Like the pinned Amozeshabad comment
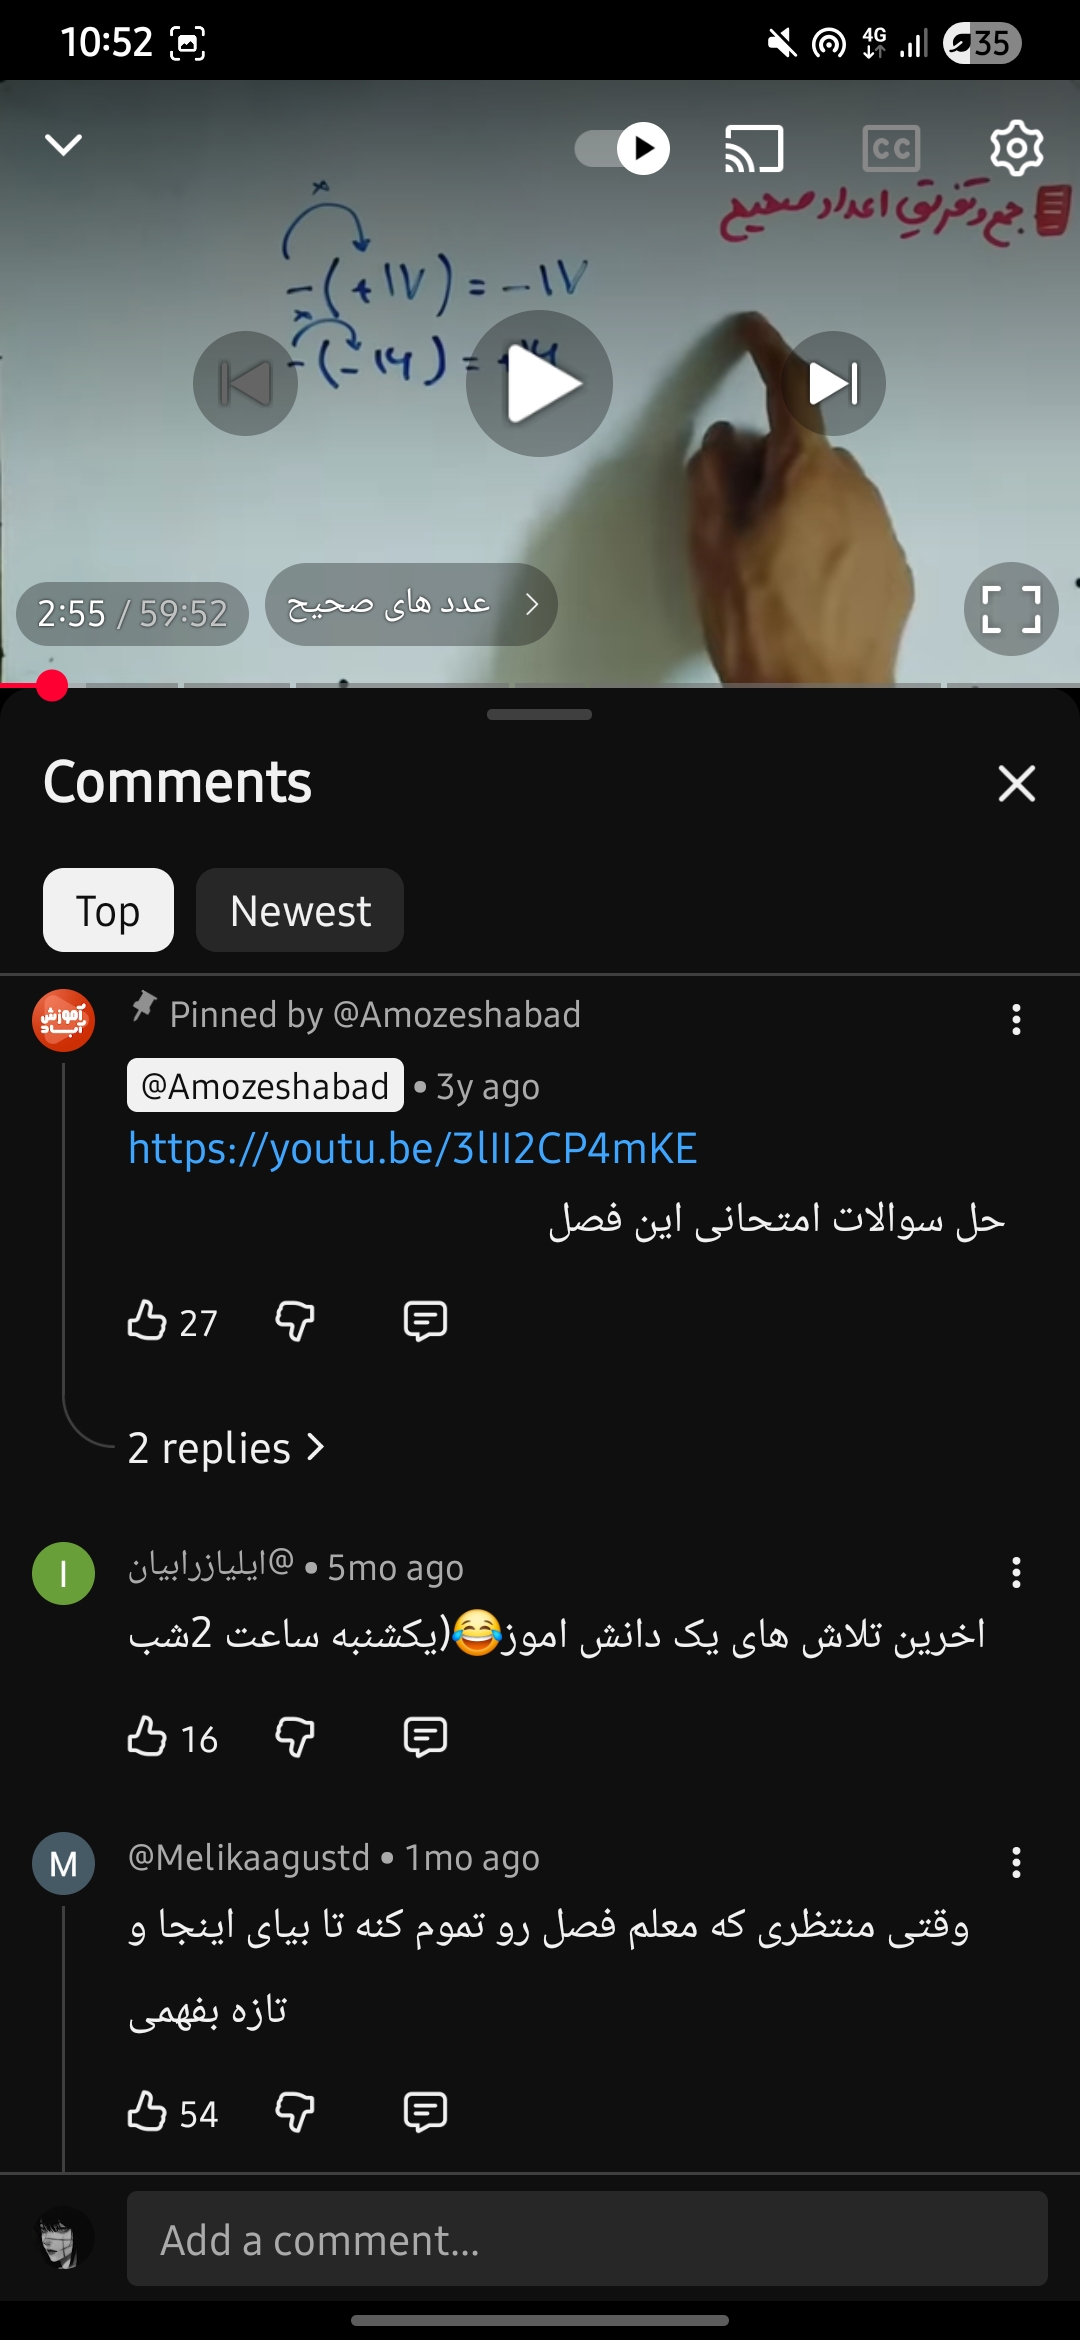1080x2340 pixels. point(147,1320)
